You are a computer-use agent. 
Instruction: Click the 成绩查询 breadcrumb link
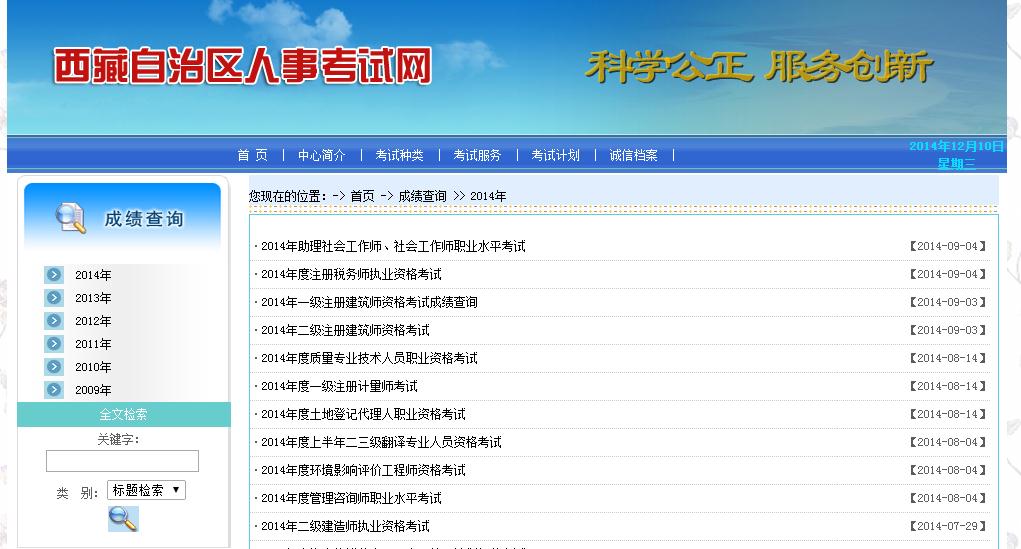click(422, 196)
